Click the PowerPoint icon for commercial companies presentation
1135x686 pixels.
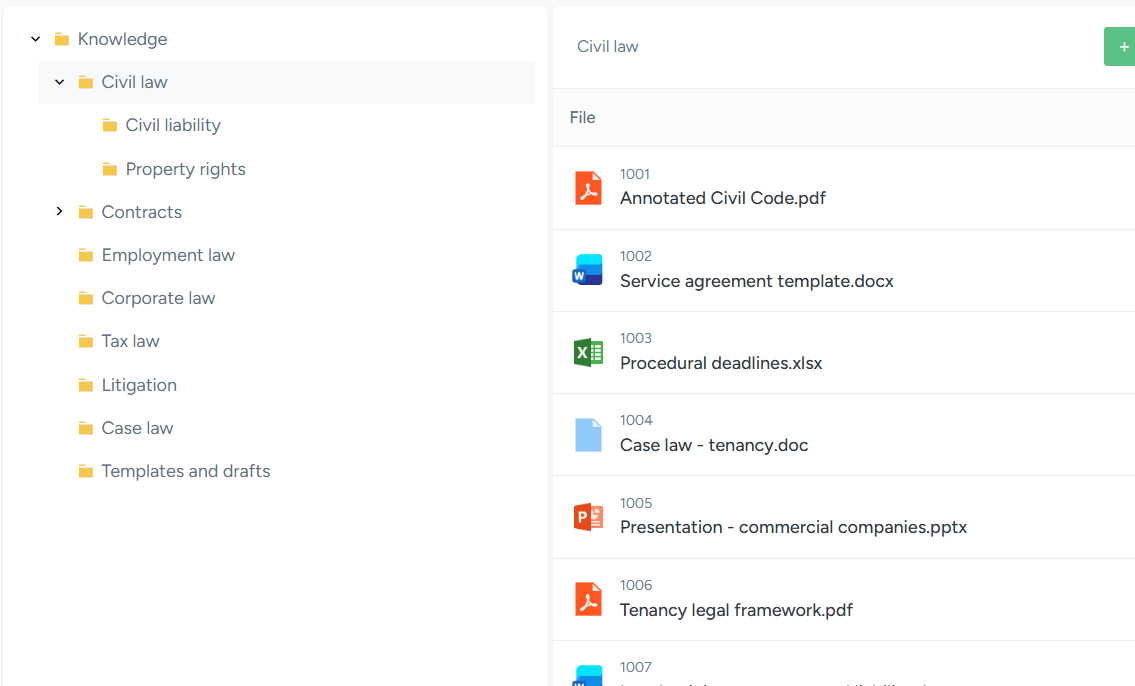click(588, 517)
